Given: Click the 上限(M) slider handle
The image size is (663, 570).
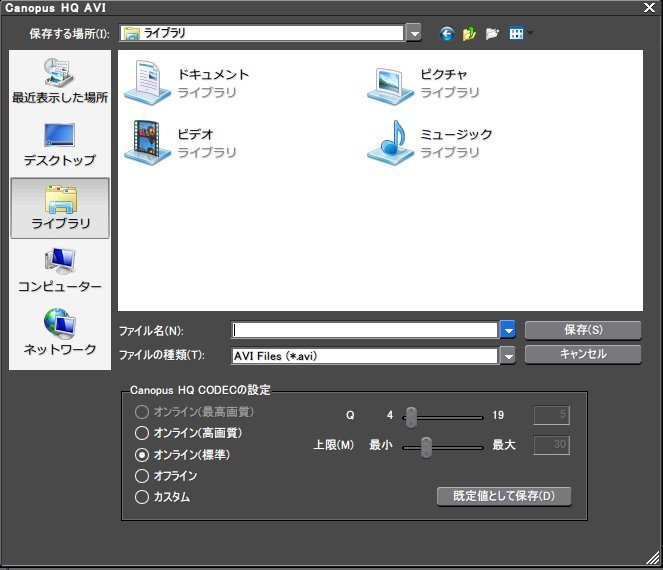Looking at the screenshot, I should coord(426,447).
